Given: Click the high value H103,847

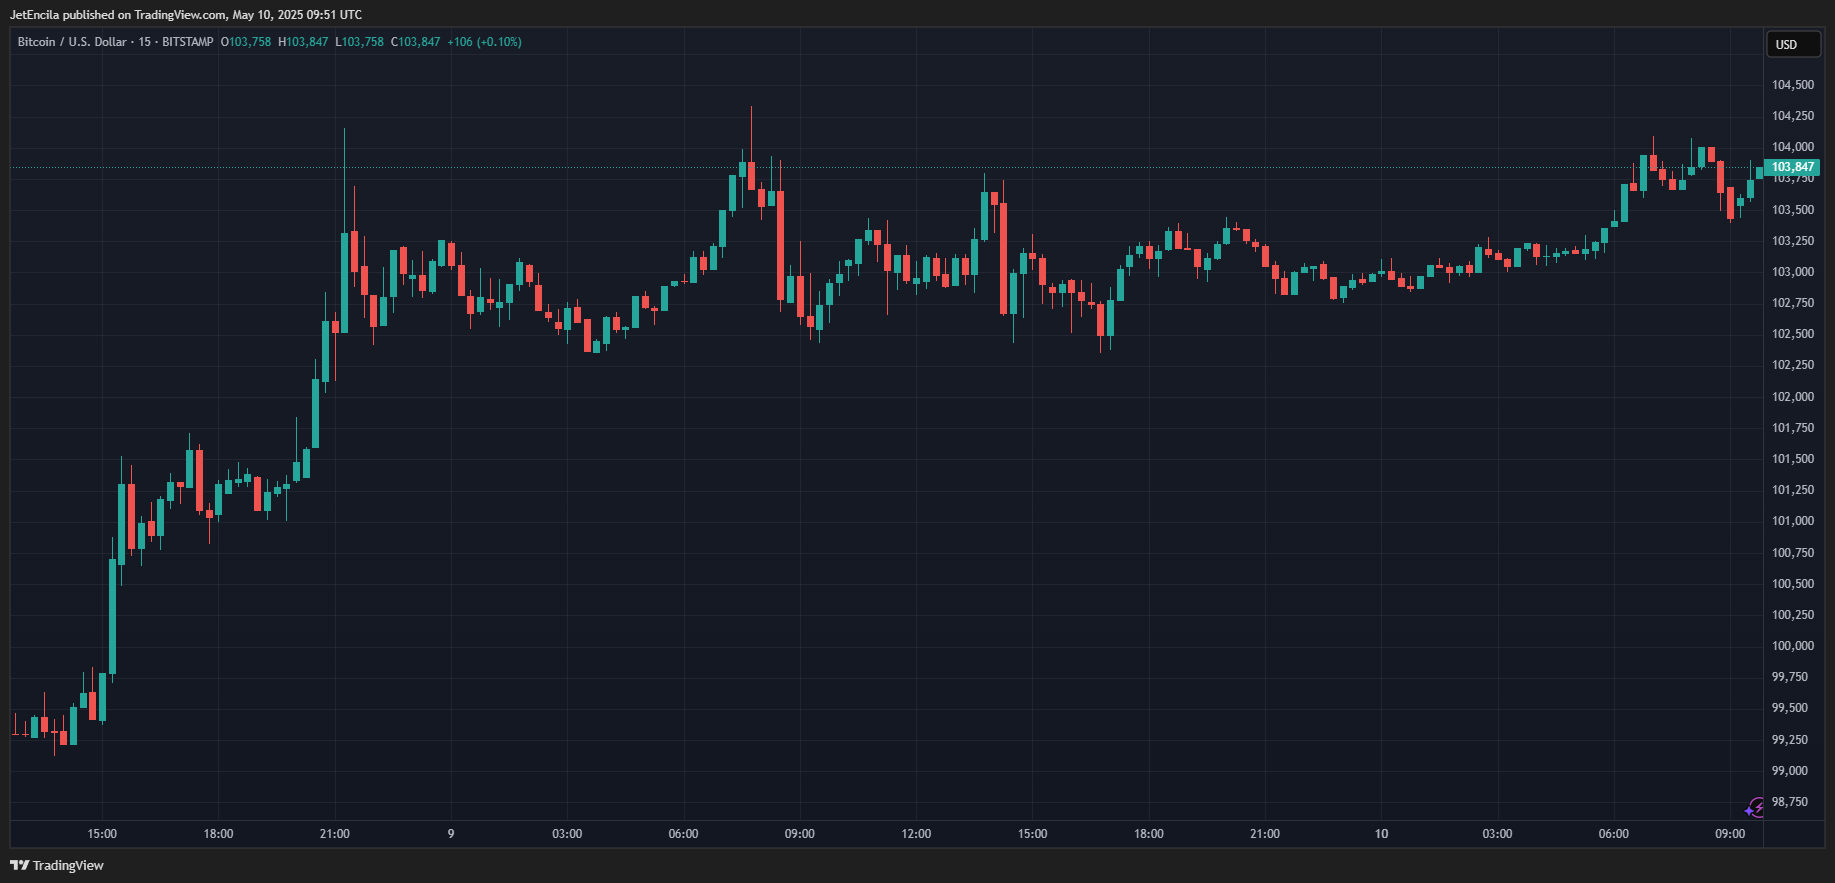Looking at the screenshot, I should [x=303, y=42].
